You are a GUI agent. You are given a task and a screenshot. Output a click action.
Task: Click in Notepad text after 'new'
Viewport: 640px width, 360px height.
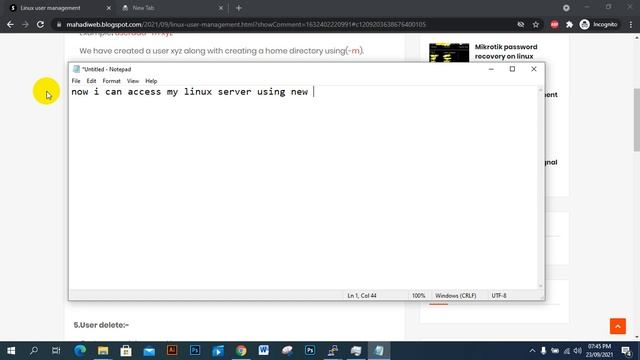coord(313,92)
